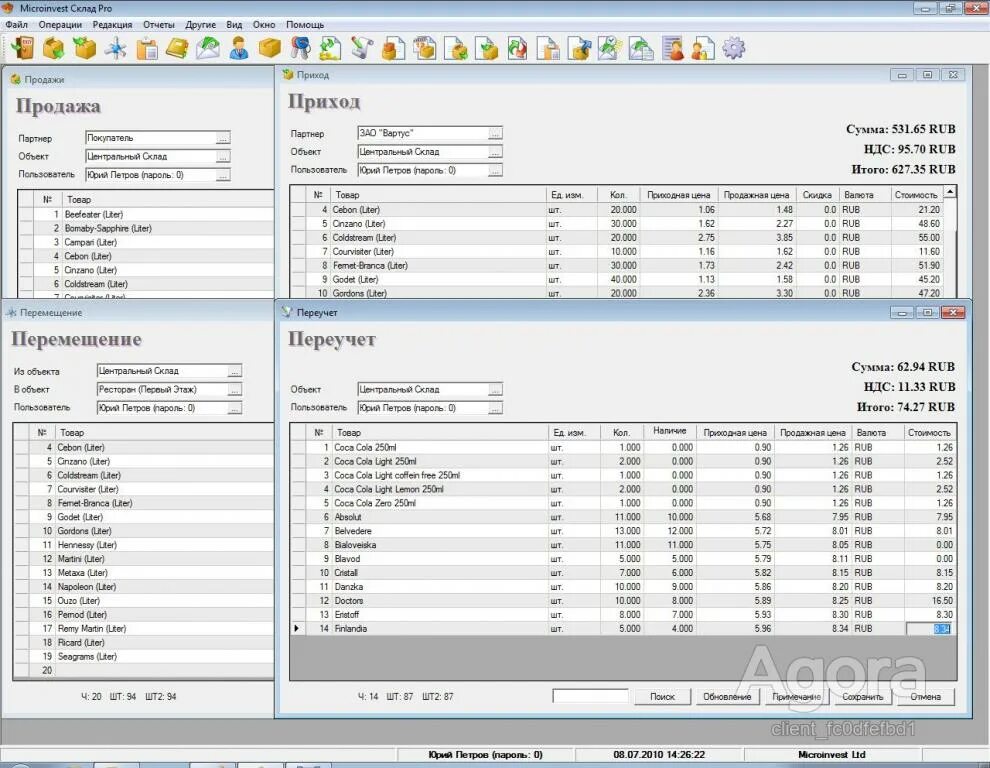
Task: Open settings with the gear toolbar icon
Action: coord(734,48)
